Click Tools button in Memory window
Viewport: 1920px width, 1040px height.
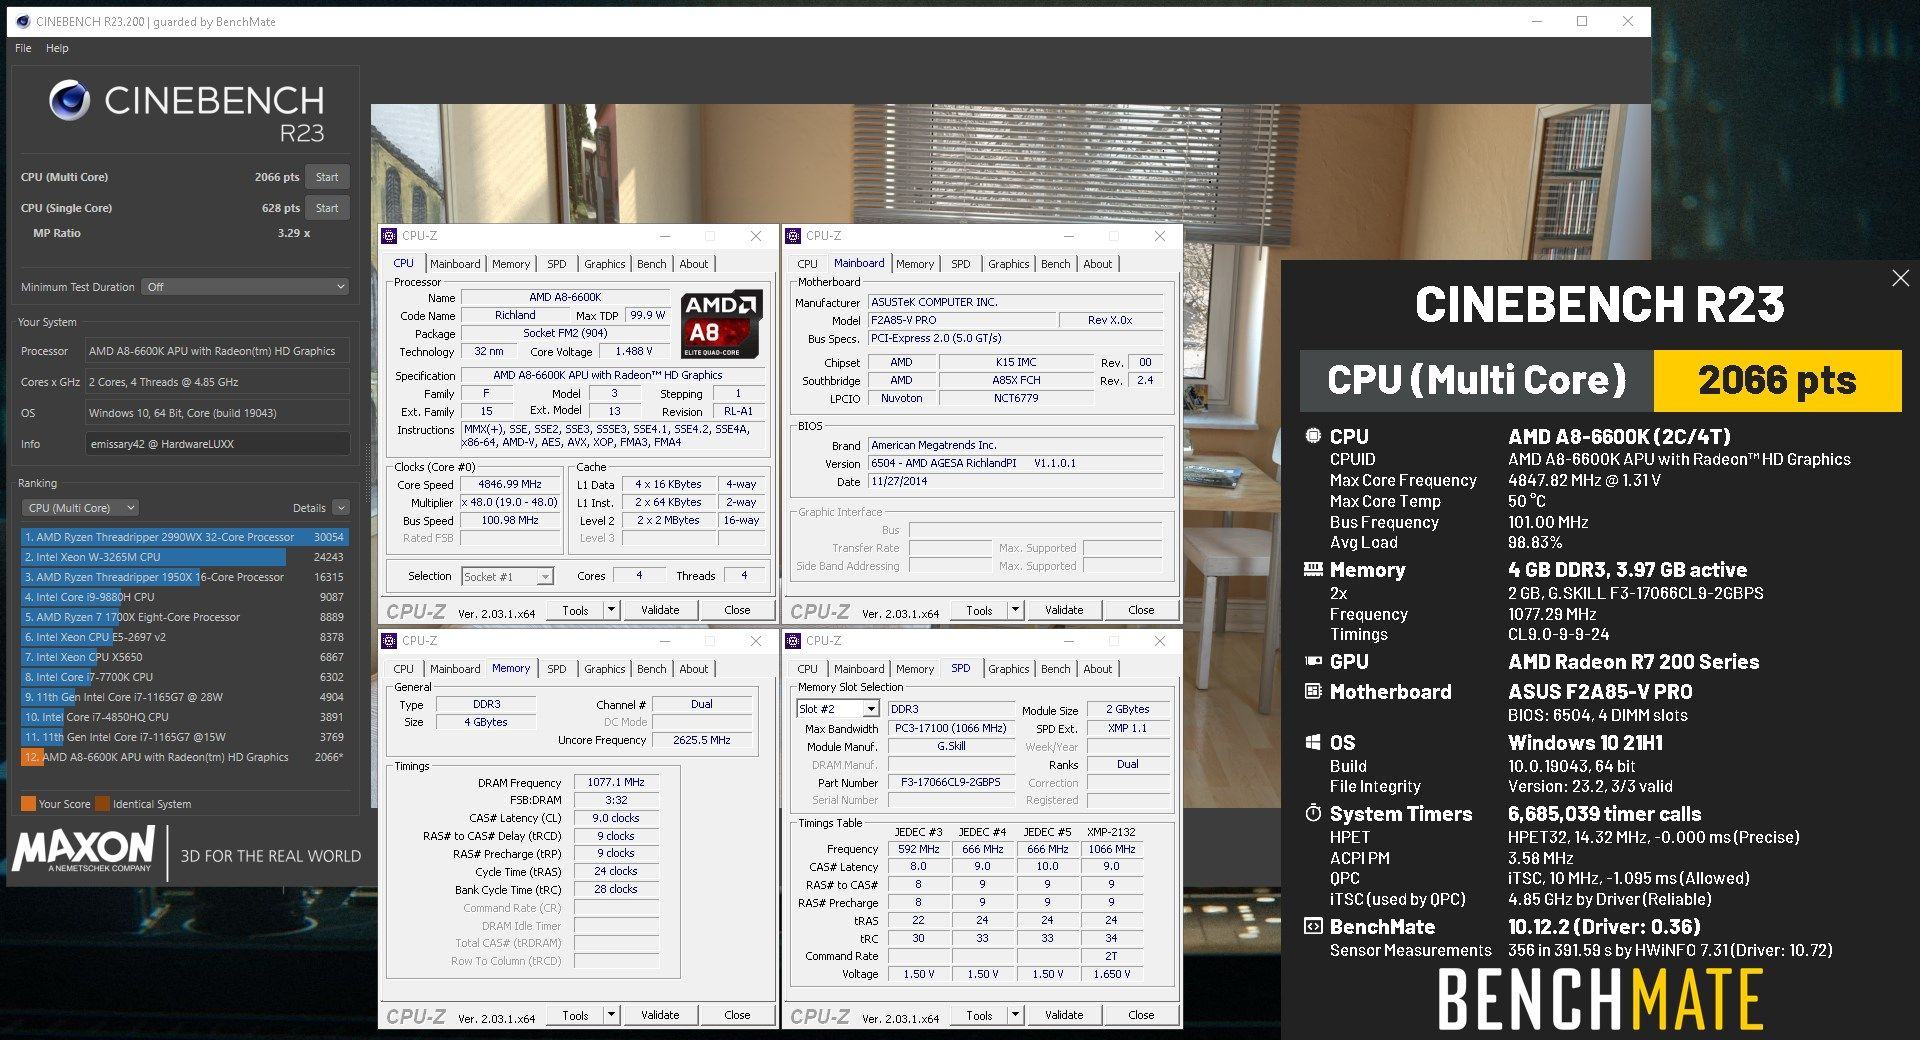575,1015
